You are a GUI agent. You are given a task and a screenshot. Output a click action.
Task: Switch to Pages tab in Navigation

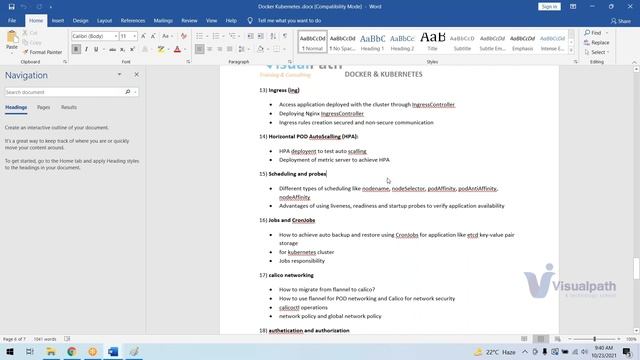(43, 107)
